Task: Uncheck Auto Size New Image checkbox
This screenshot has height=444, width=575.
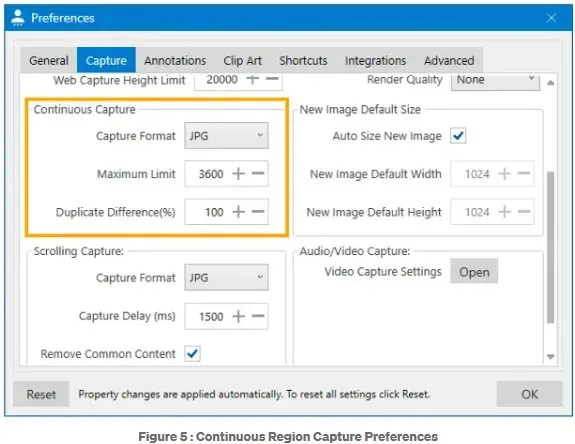Action: (458, 136)
